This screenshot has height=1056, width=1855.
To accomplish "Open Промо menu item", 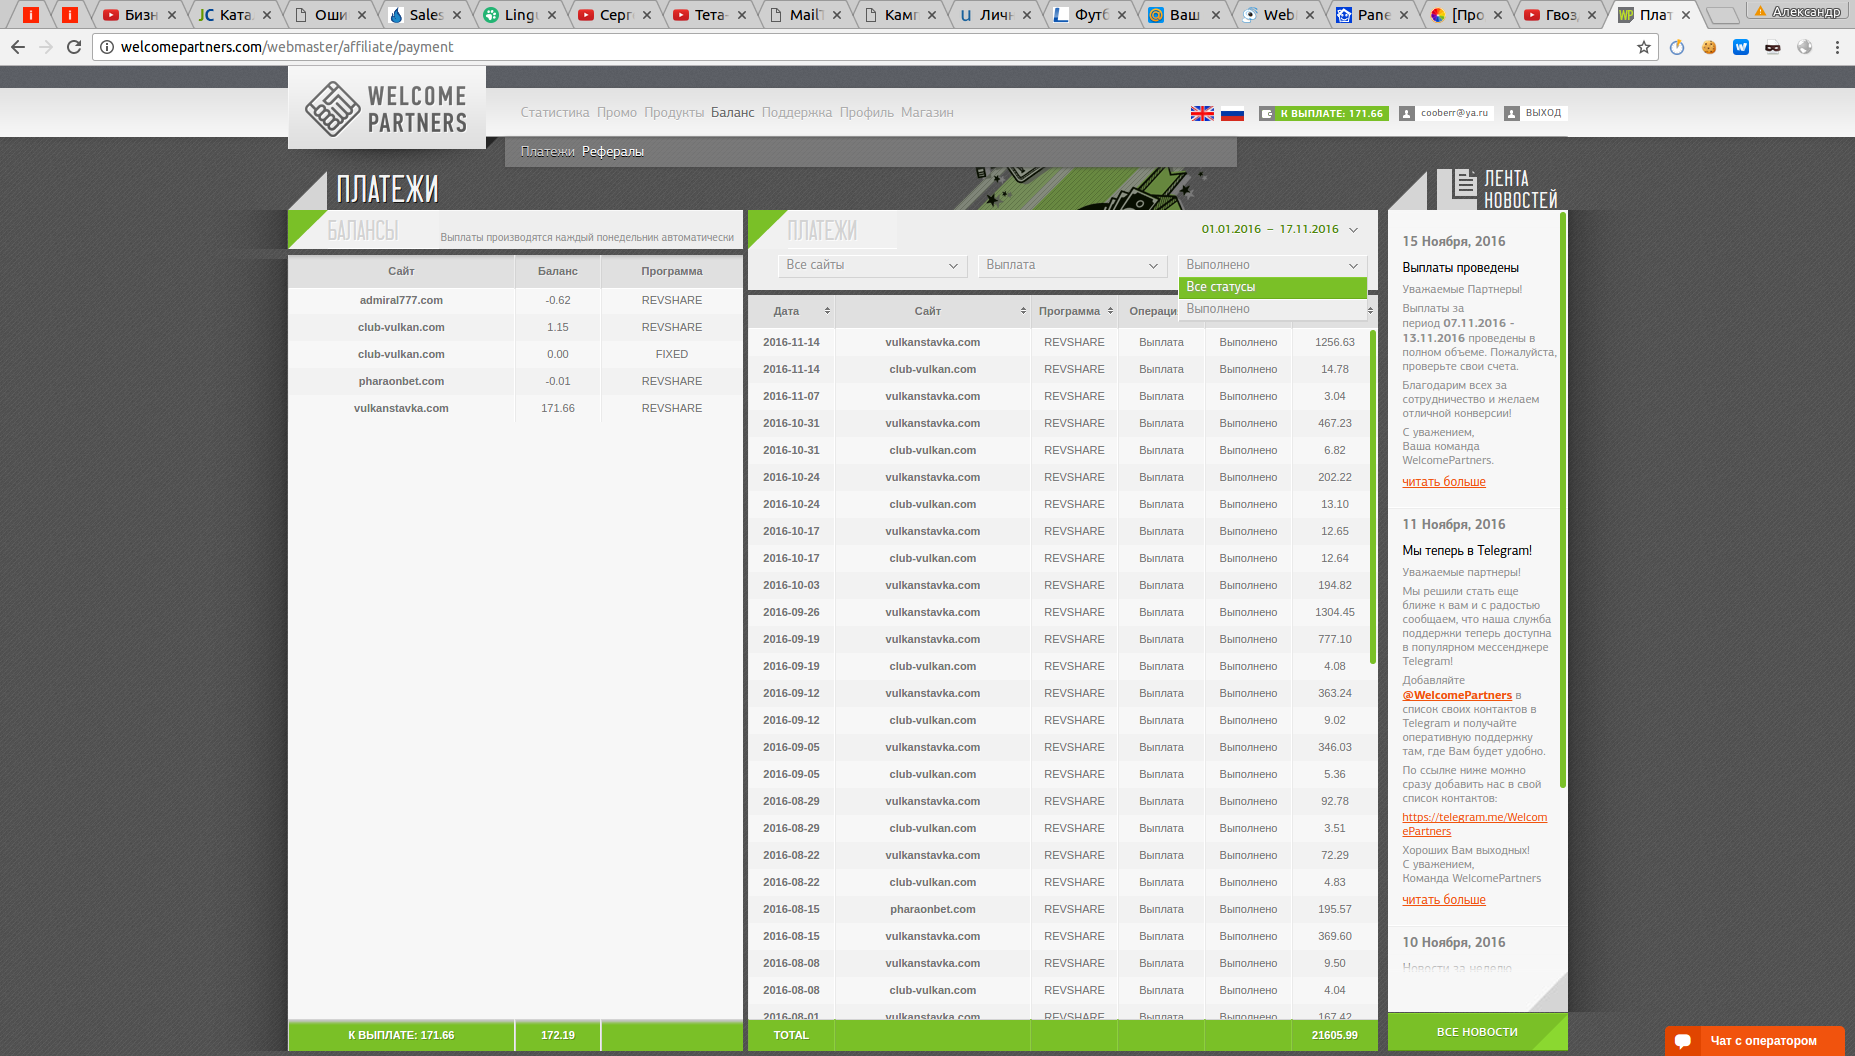I will [617, 112].
